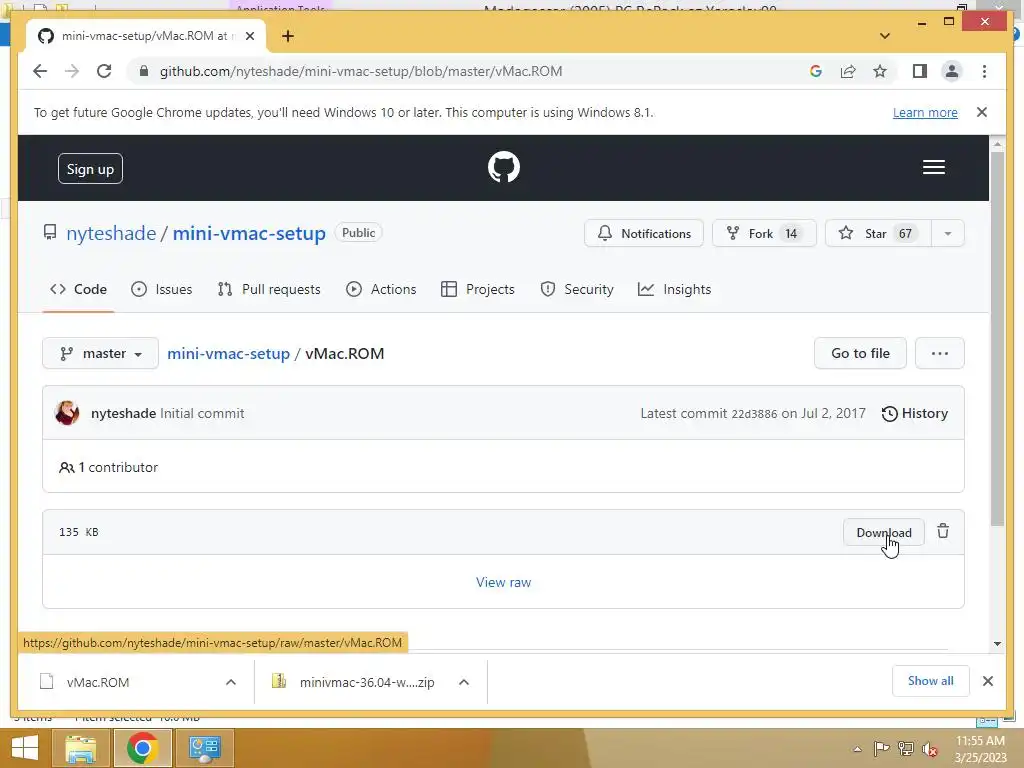Star the repository

[x=878, y=233]
